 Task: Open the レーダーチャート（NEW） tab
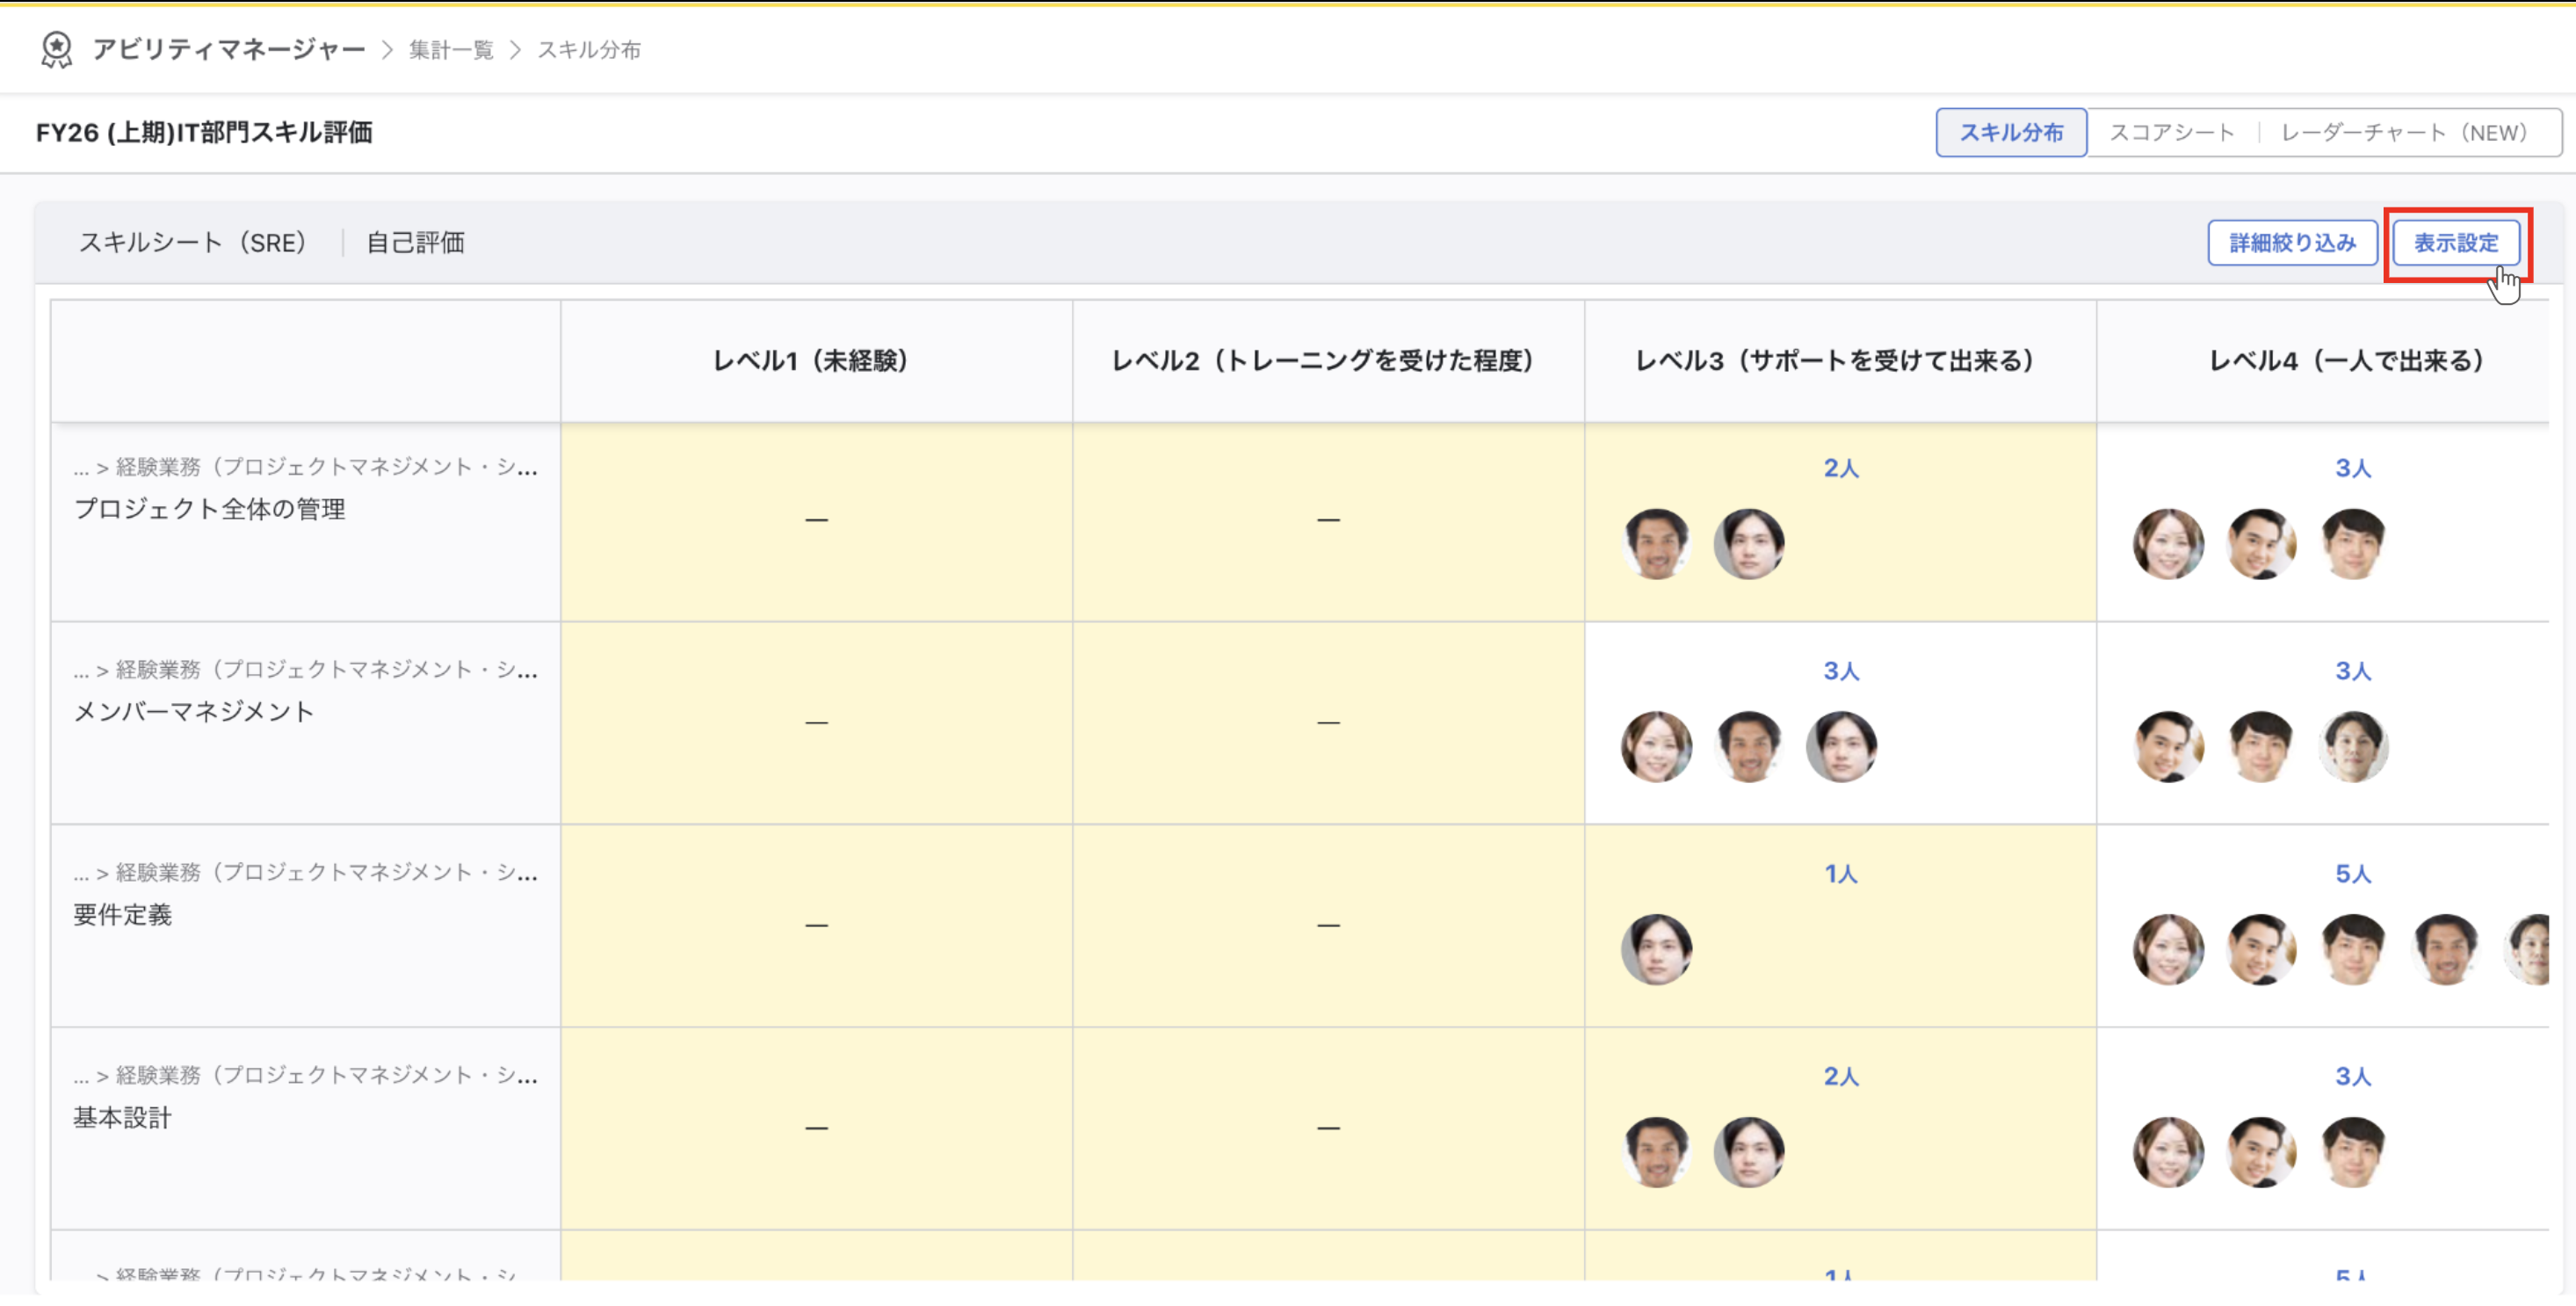pos(2409,132)
